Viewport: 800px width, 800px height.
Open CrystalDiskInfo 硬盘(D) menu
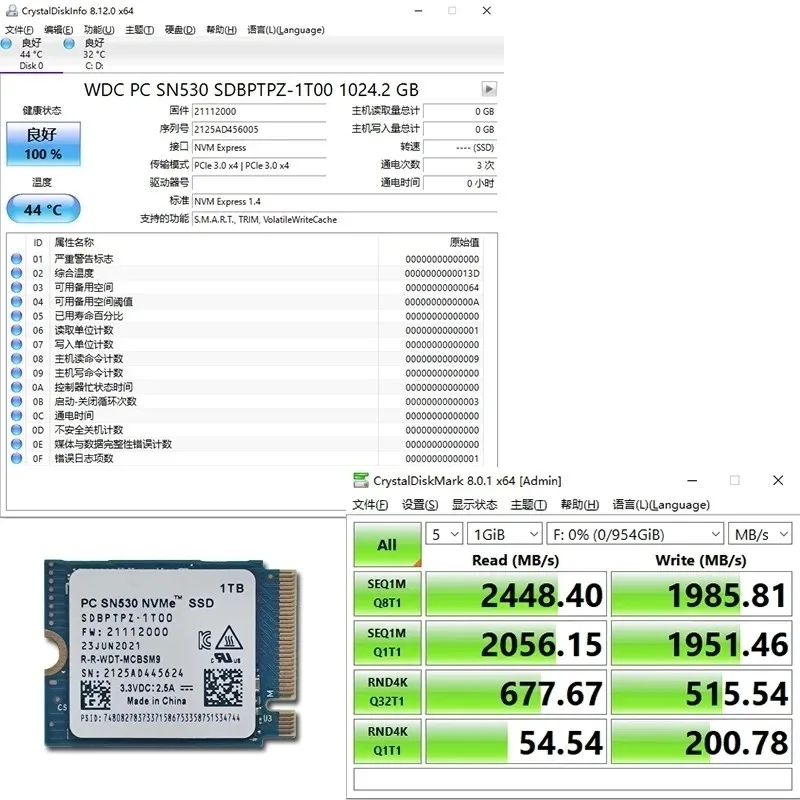(x=180, y=30)
